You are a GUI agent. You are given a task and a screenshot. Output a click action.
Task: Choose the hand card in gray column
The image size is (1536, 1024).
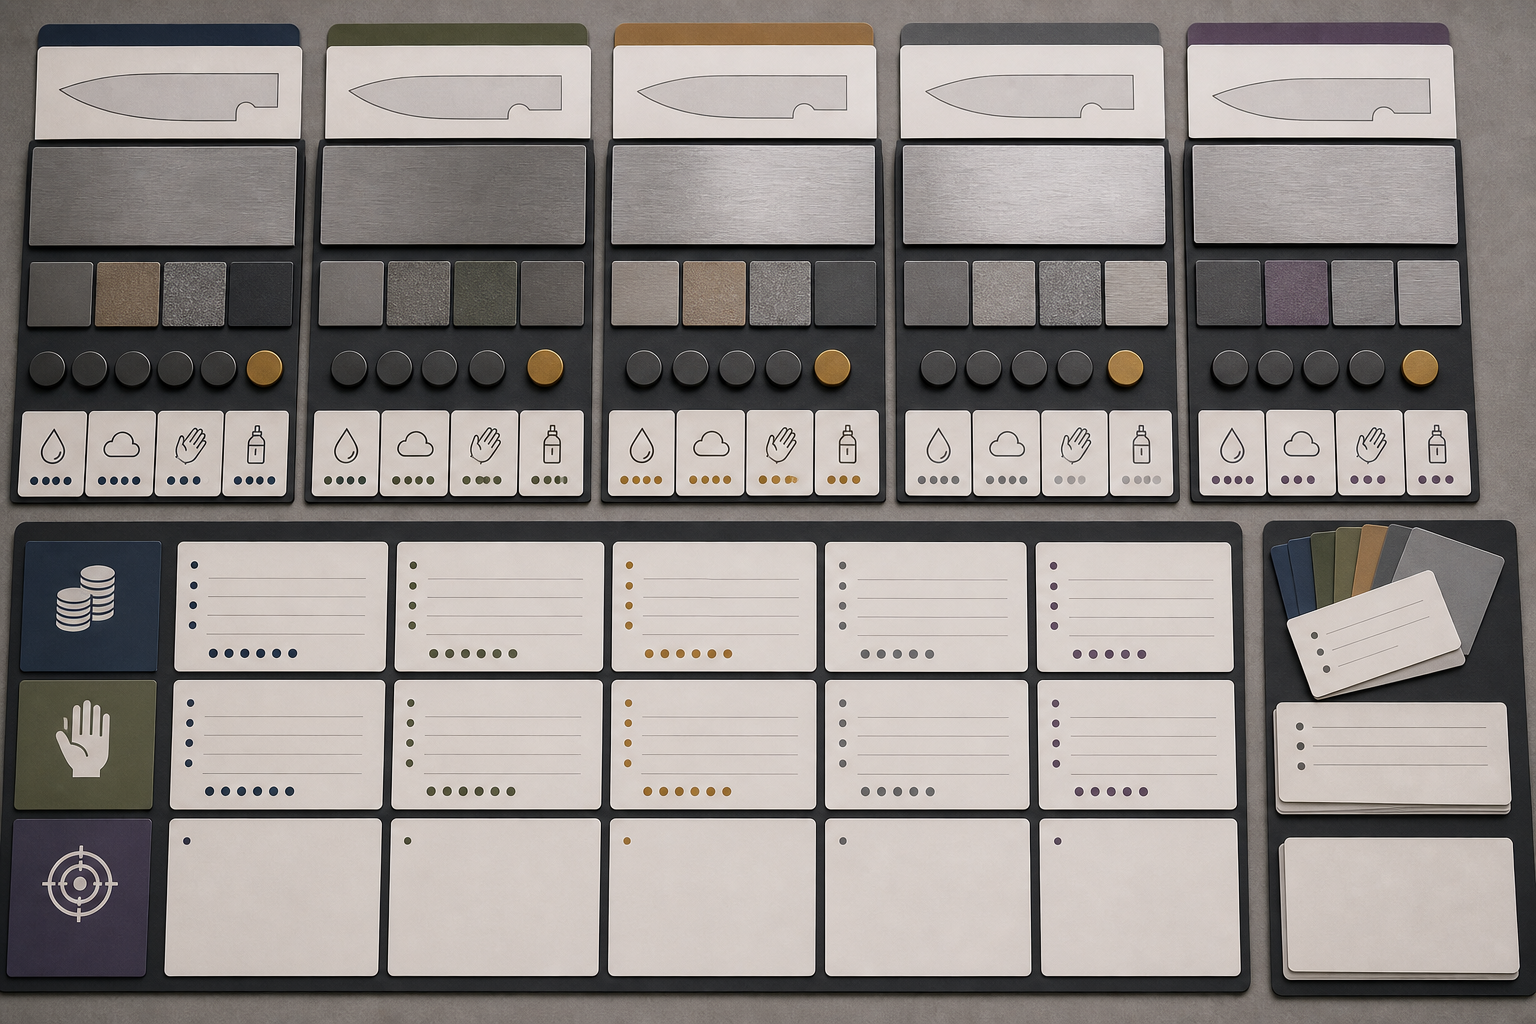click(1075, 453)
